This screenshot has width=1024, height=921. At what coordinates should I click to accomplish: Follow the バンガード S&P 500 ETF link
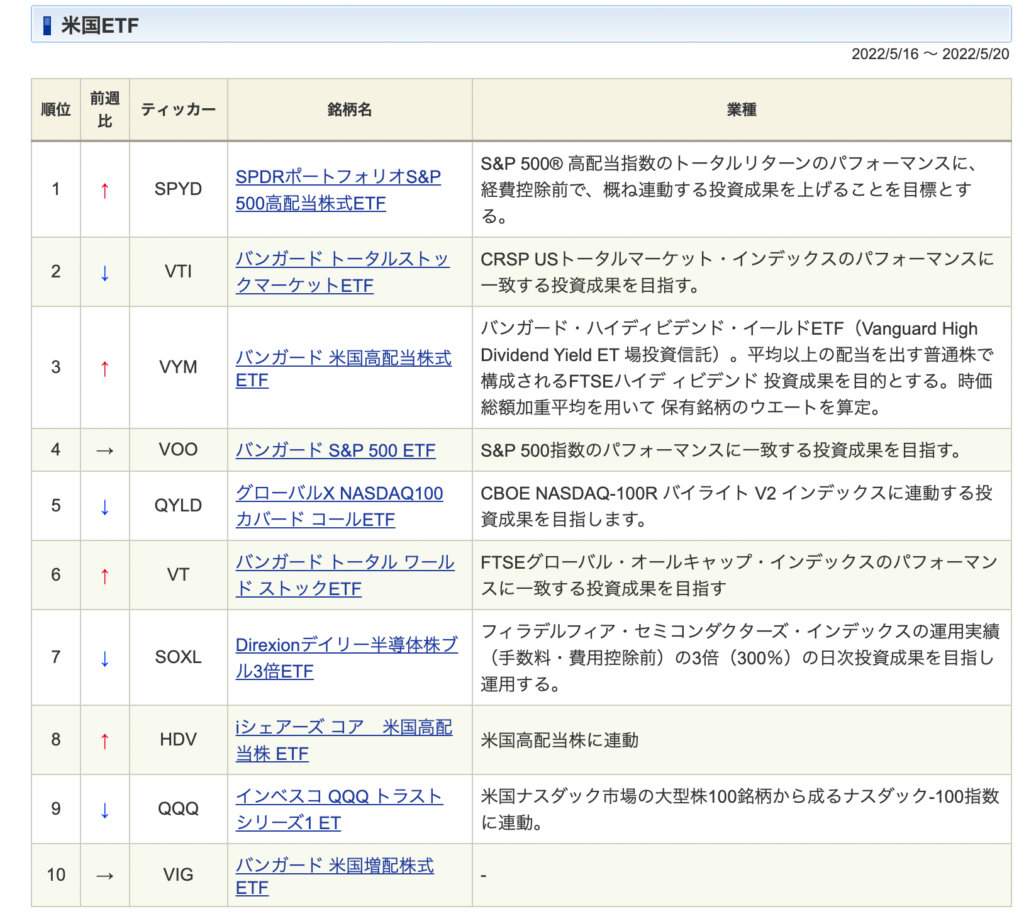[x=335, y=450]
